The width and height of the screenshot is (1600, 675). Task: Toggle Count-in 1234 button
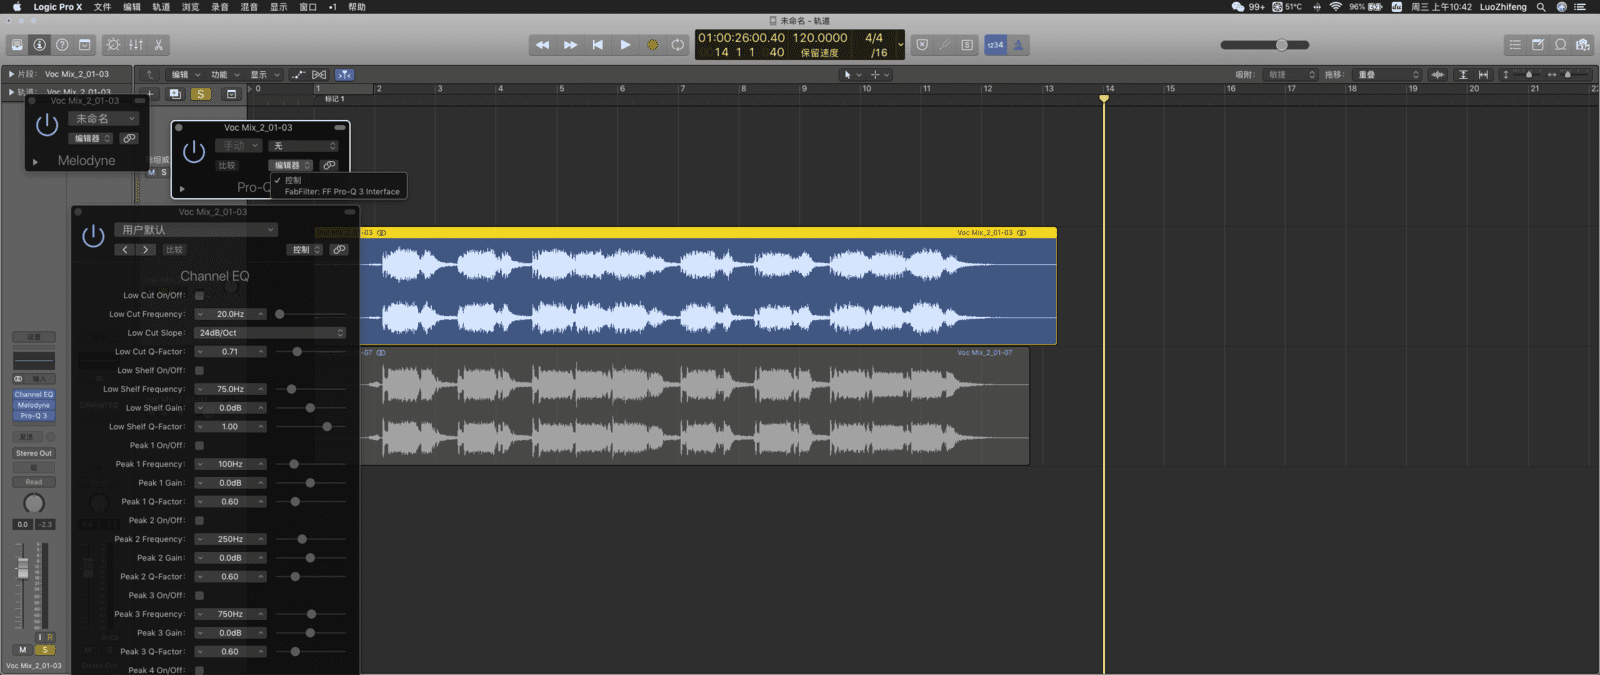(995, 45)
